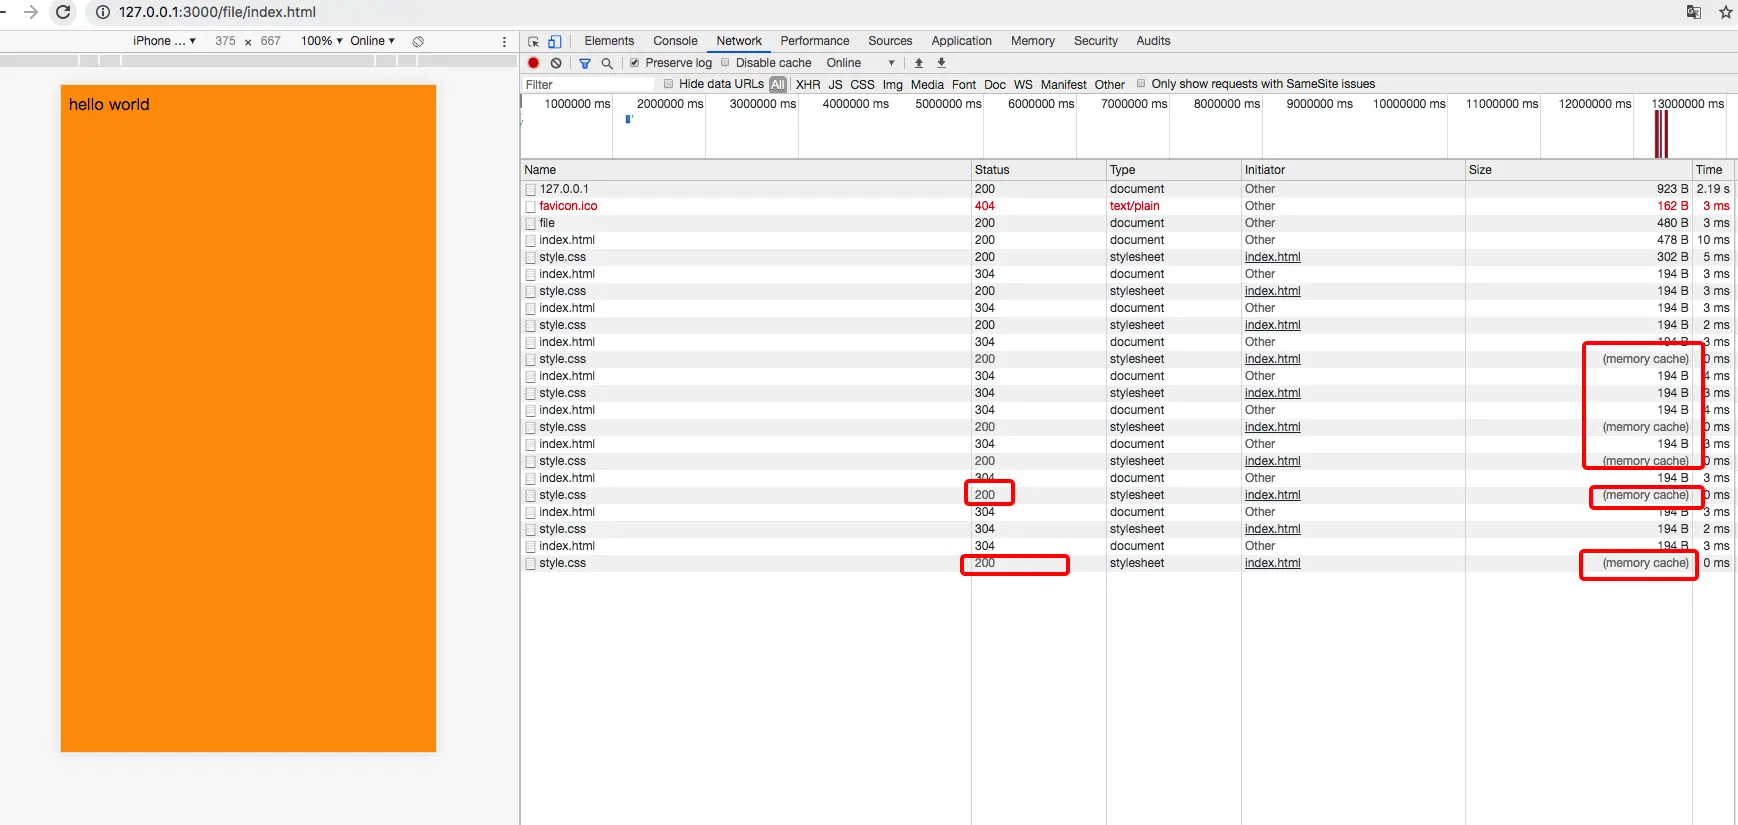Reload the page with the browser refresh icon
This screenshot has height=825, width=1738.
[63, 12]
